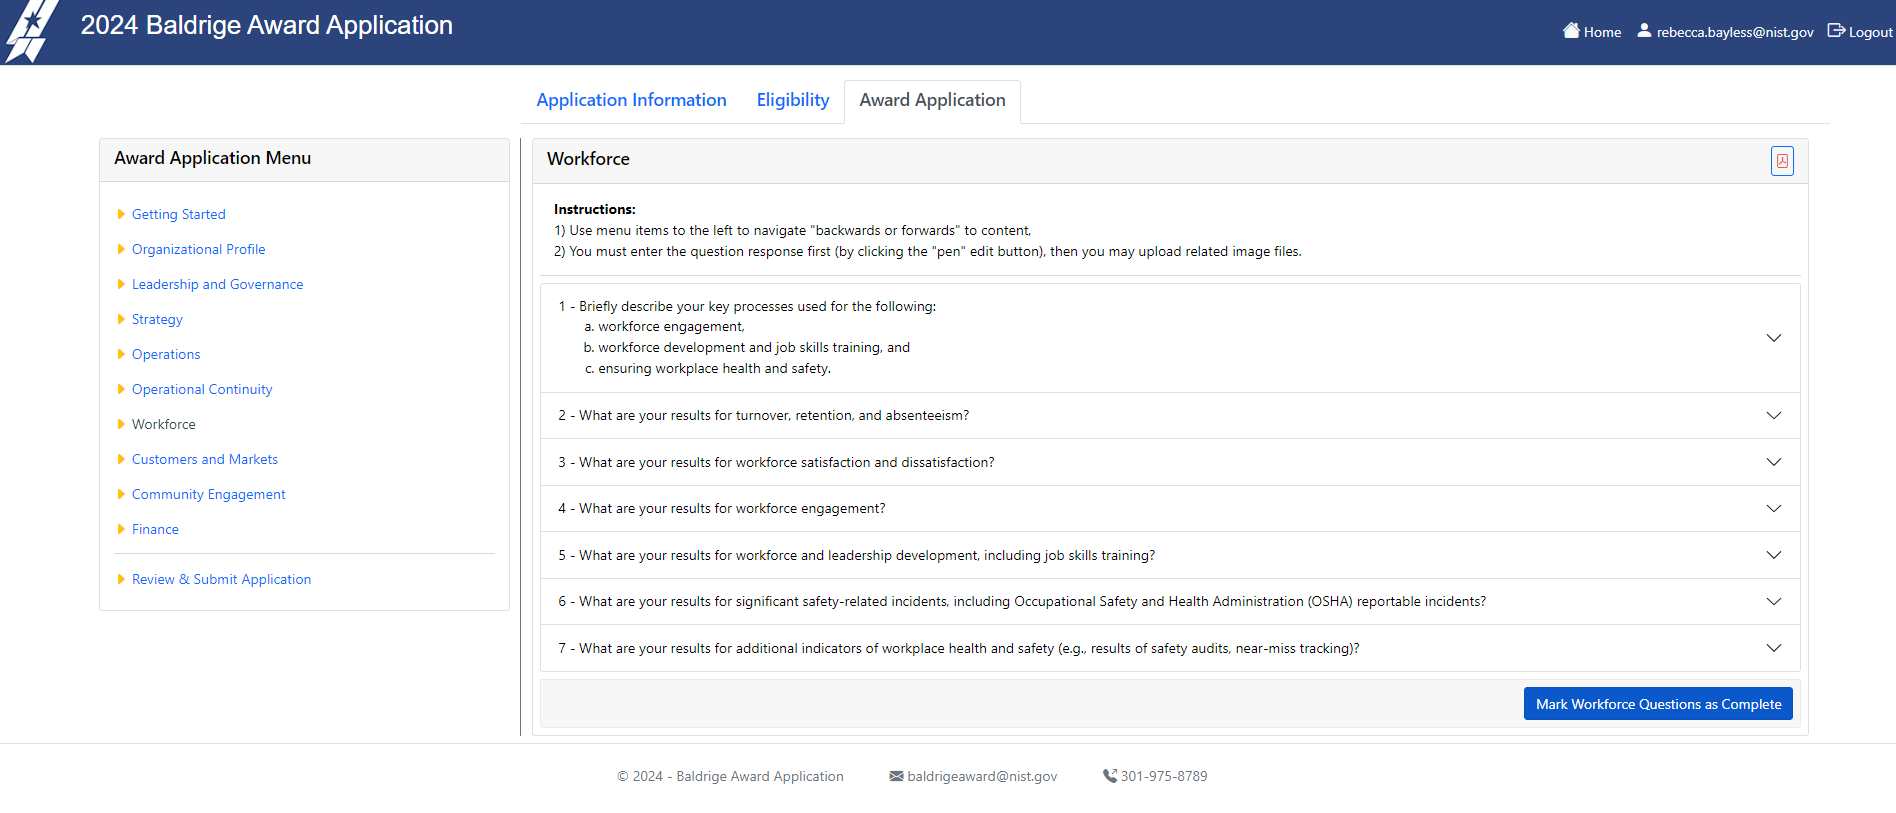Click Mark Workforce Questions as Complete button
This screenshot has width=1896, height=813.
pyautogui.click(x=1657, y=704)
